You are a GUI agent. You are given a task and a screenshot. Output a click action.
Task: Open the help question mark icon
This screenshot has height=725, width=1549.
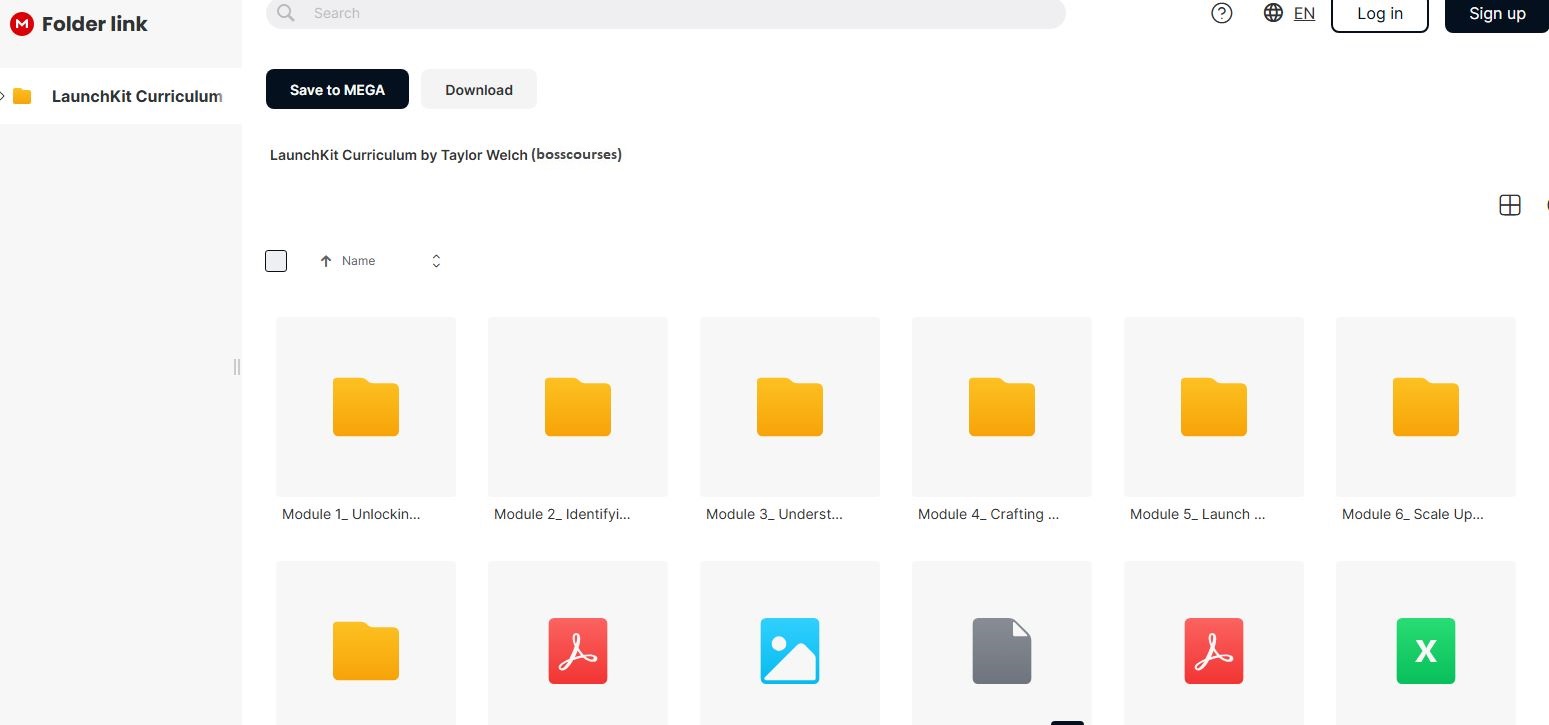point(1221,13)
